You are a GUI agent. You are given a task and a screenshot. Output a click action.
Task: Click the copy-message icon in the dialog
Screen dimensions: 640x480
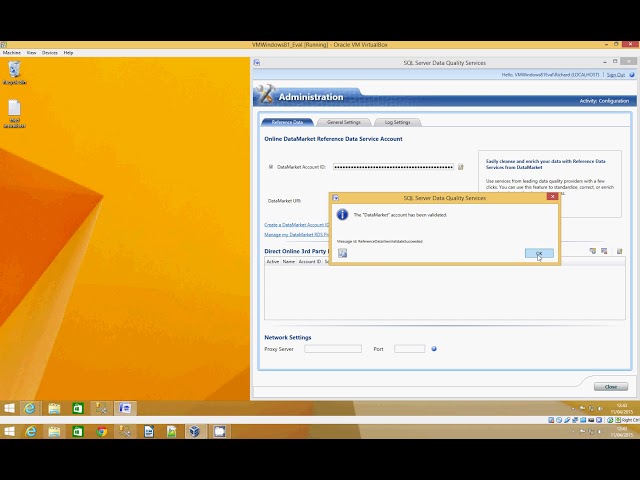(342, 253)
